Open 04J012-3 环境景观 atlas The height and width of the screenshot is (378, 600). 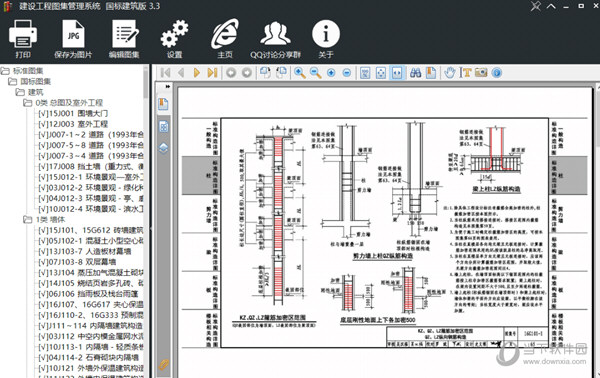coord(91,199)
